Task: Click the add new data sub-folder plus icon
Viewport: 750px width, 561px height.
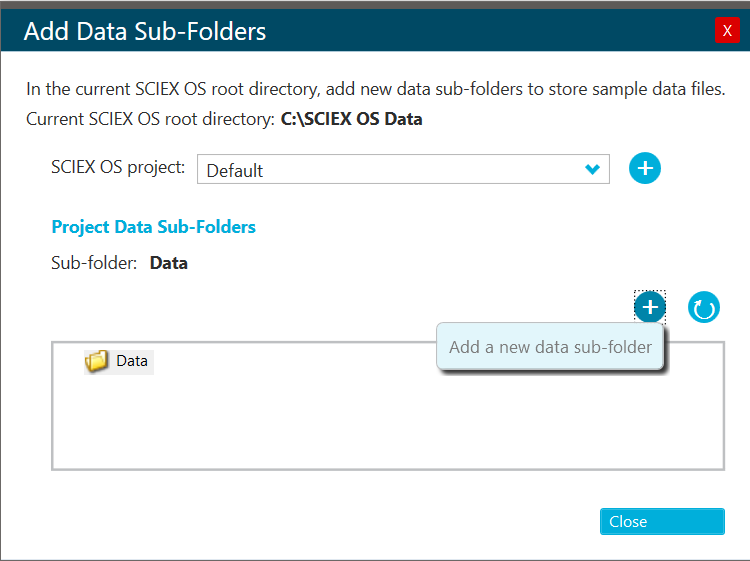Action: 650,307
